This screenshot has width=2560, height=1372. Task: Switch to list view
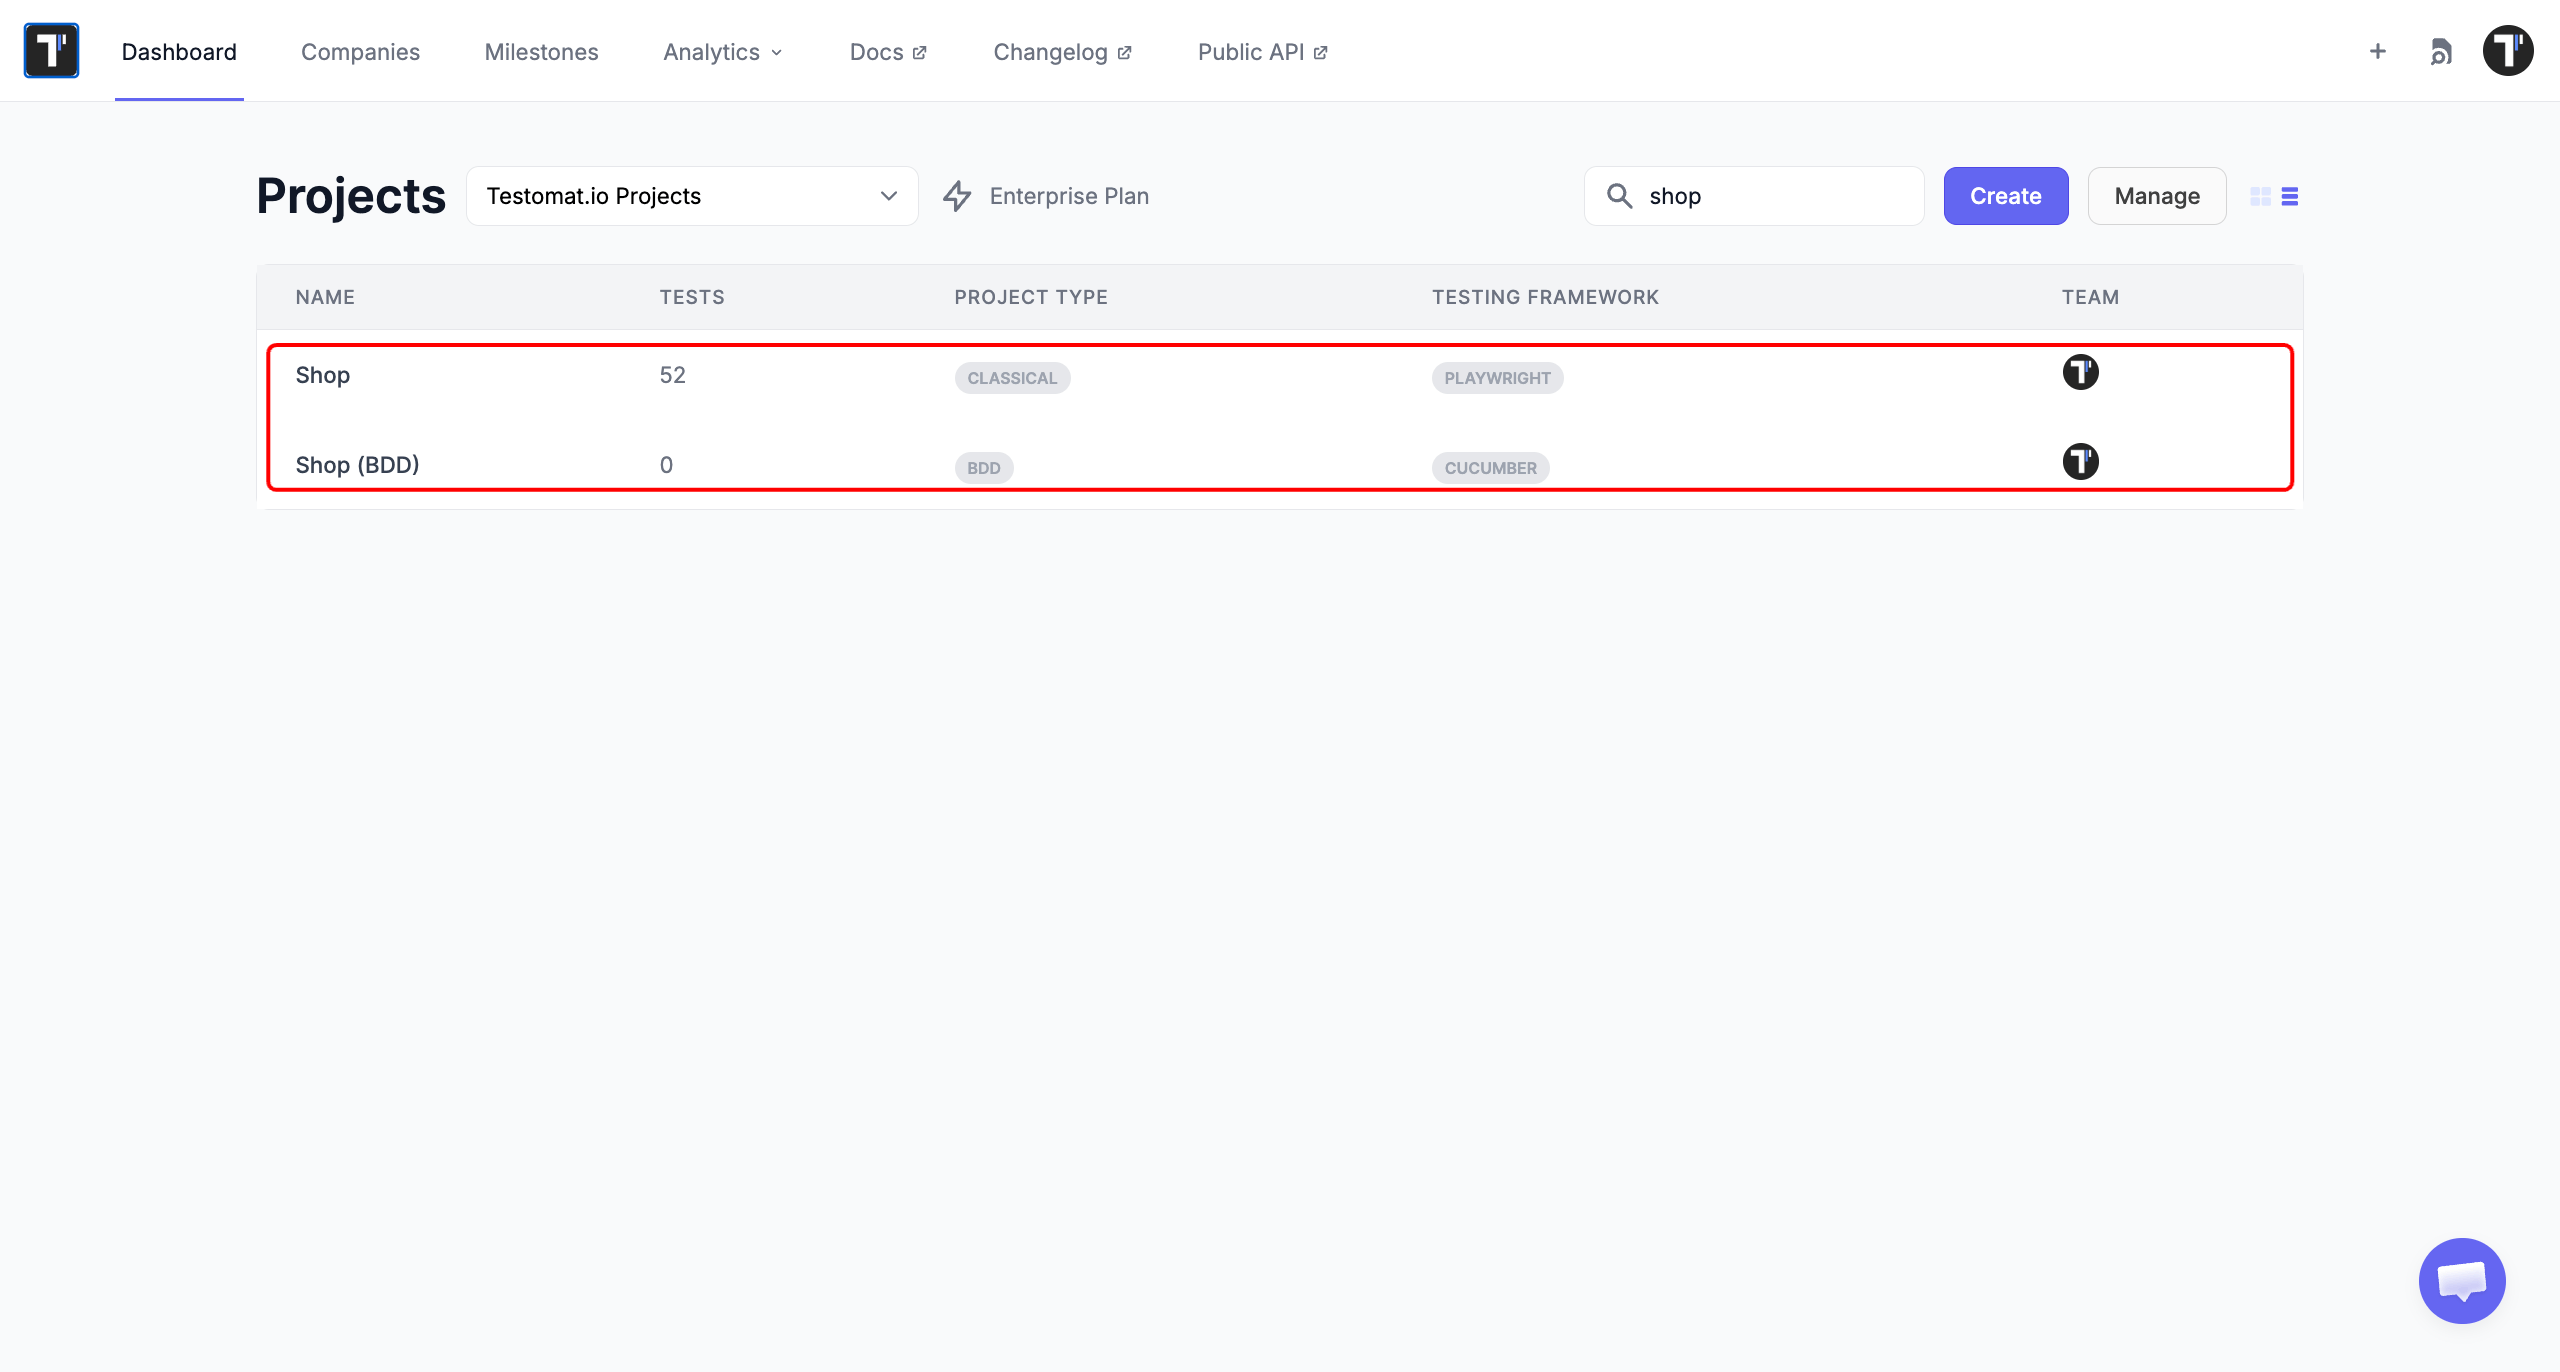[2290, 196]
